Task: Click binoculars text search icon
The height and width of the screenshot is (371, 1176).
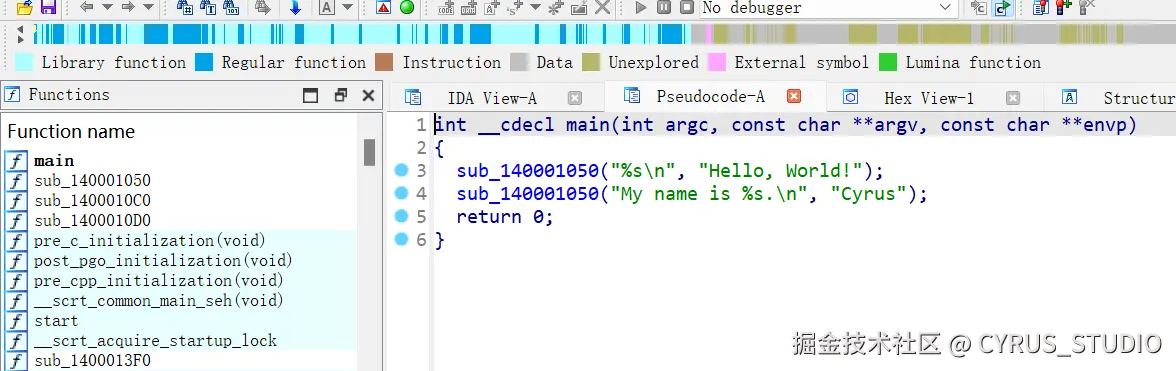Action: click(208, 7)
